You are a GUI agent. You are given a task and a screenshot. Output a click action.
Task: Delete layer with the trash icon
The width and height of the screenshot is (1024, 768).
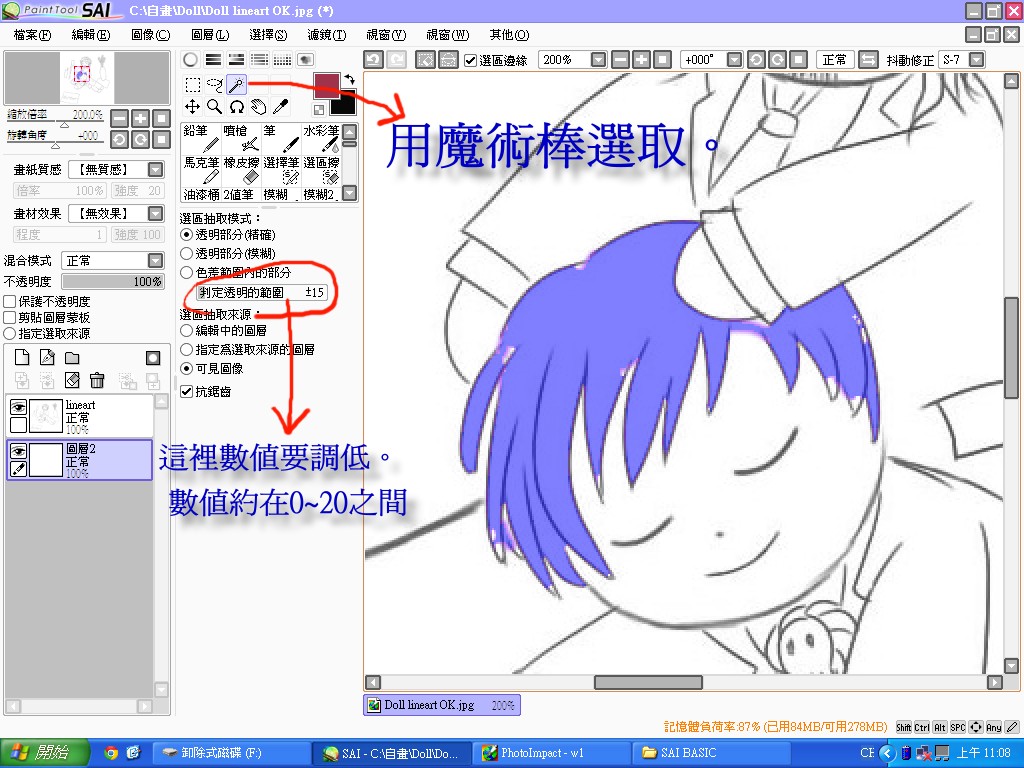97,380
